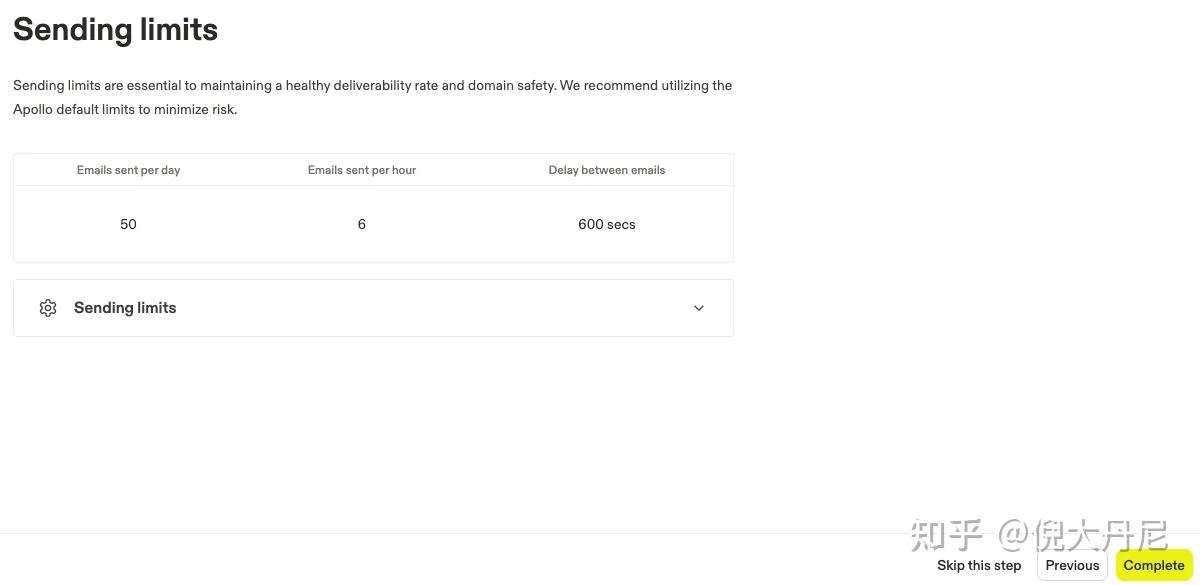This screenshot has width=1200, height=585.
Task: Click the 600 secs delay value
Action: pyautogui.click(x=607, y=224)
